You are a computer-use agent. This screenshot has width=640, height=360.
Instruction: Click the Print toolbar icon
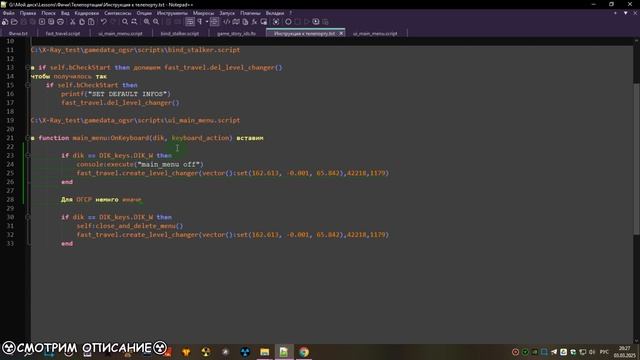60,22
